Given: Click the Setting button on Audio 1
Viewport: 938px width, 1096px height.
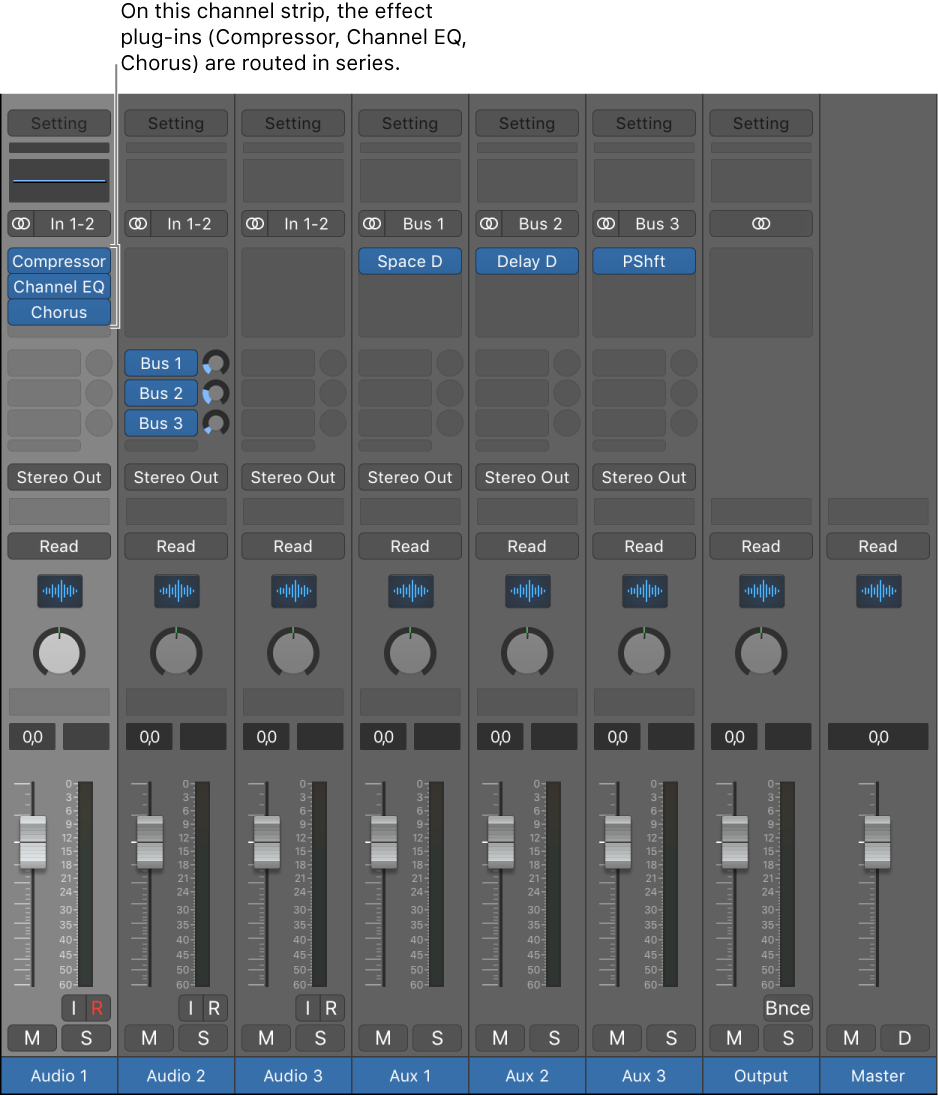Looking at the screenshot, I should coord(58,123).
